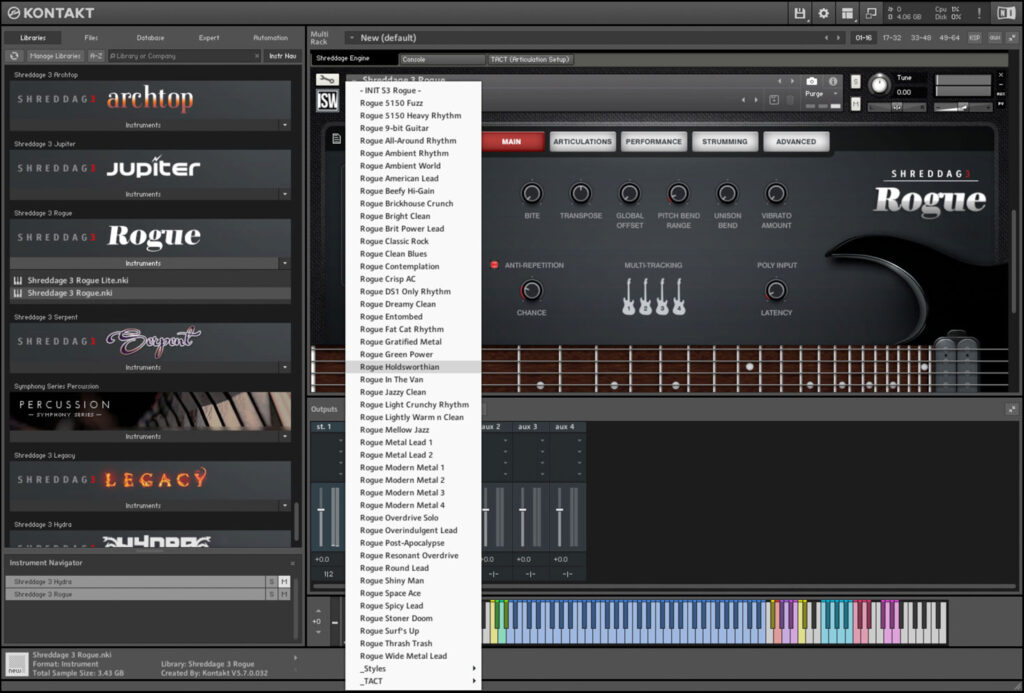The image size is (1024, 693).
Task: Click the Manage Libraries button
Action: coord(55,56)
